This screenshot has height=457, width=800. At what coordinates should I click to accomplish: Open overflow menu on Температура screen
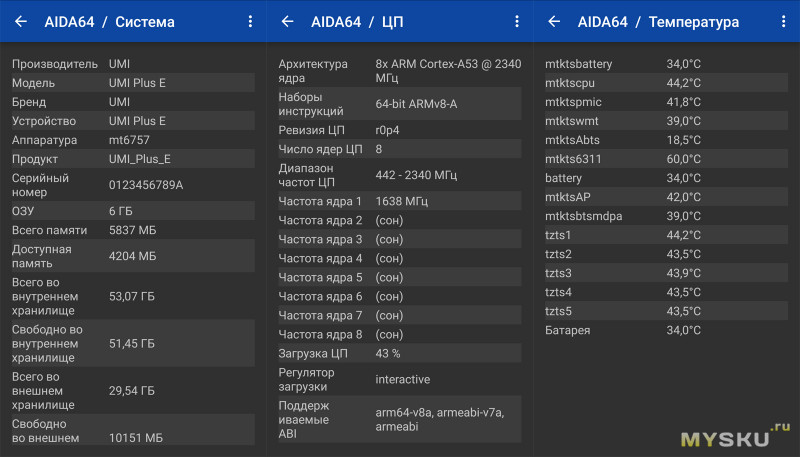[x=783, y=21]
